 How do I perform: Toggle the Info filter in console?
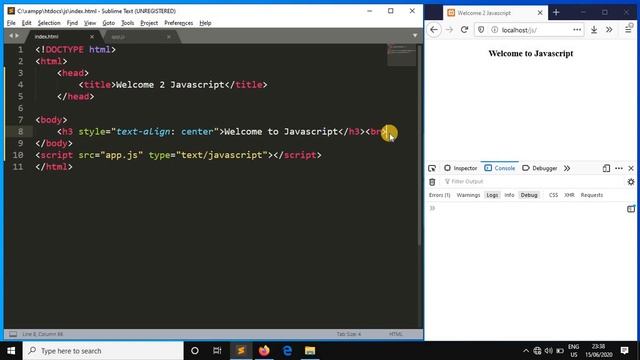click(509, 195)
